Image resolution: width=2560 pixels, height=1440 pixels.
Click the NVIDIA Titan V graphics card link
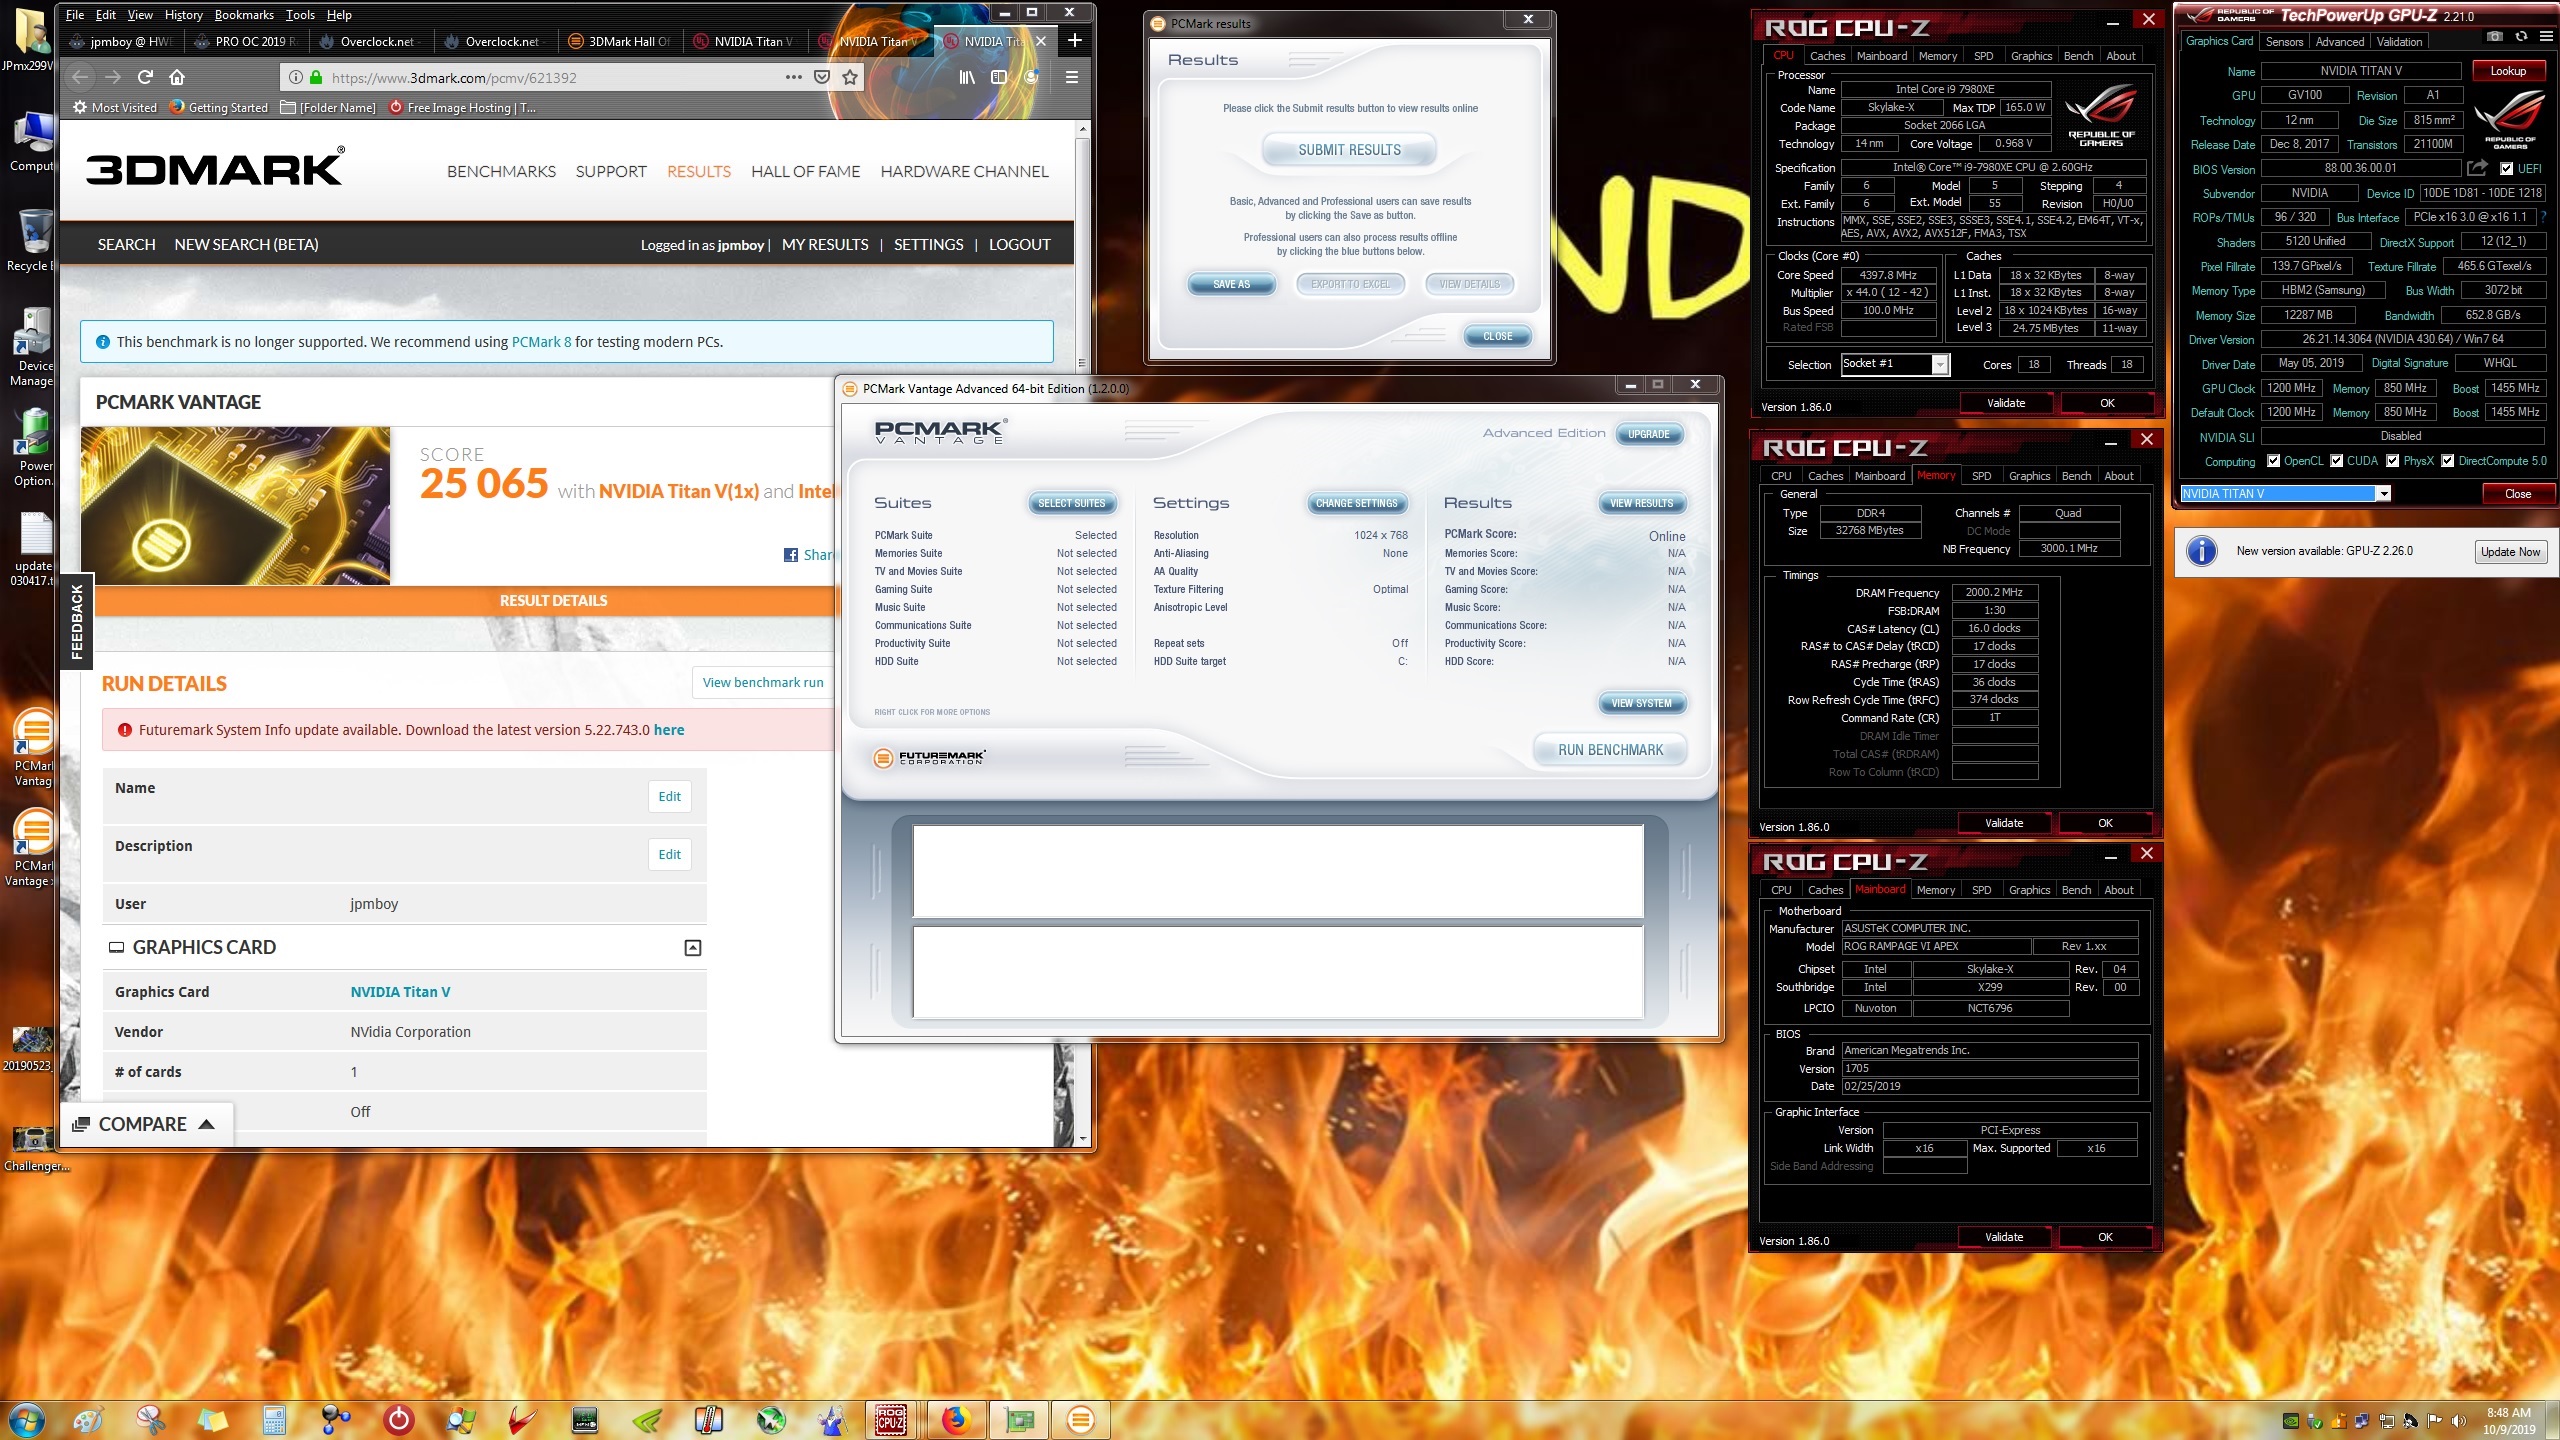(x=400, y=992)
